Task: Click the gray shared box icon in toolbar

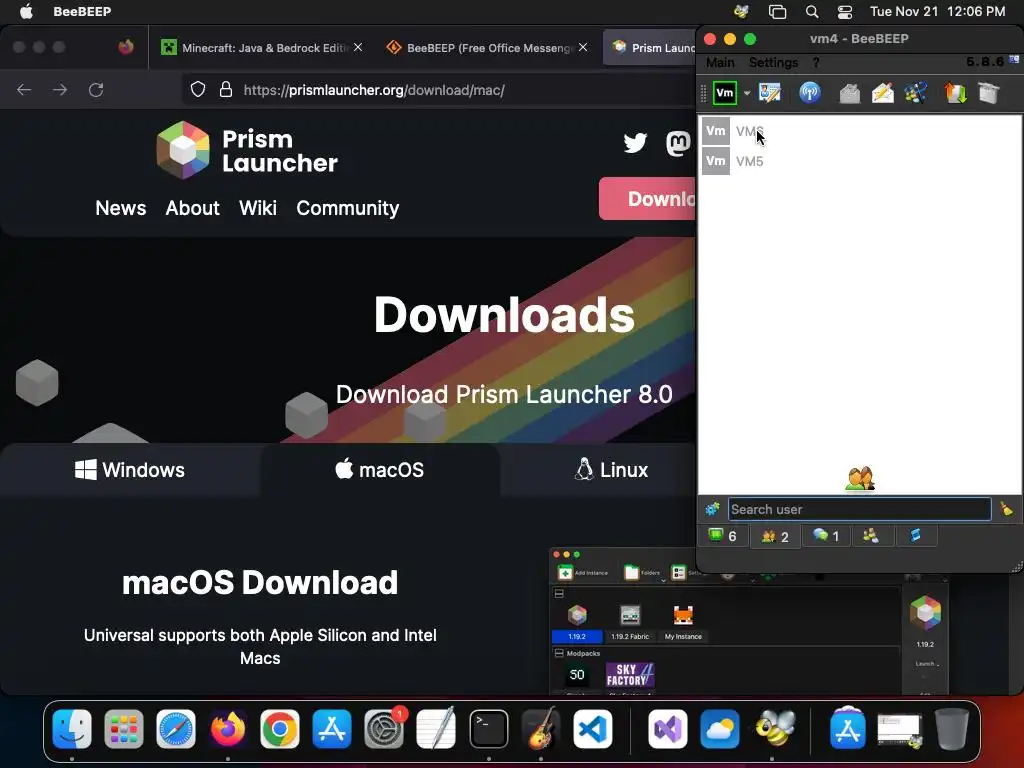Action: (989, 93)
